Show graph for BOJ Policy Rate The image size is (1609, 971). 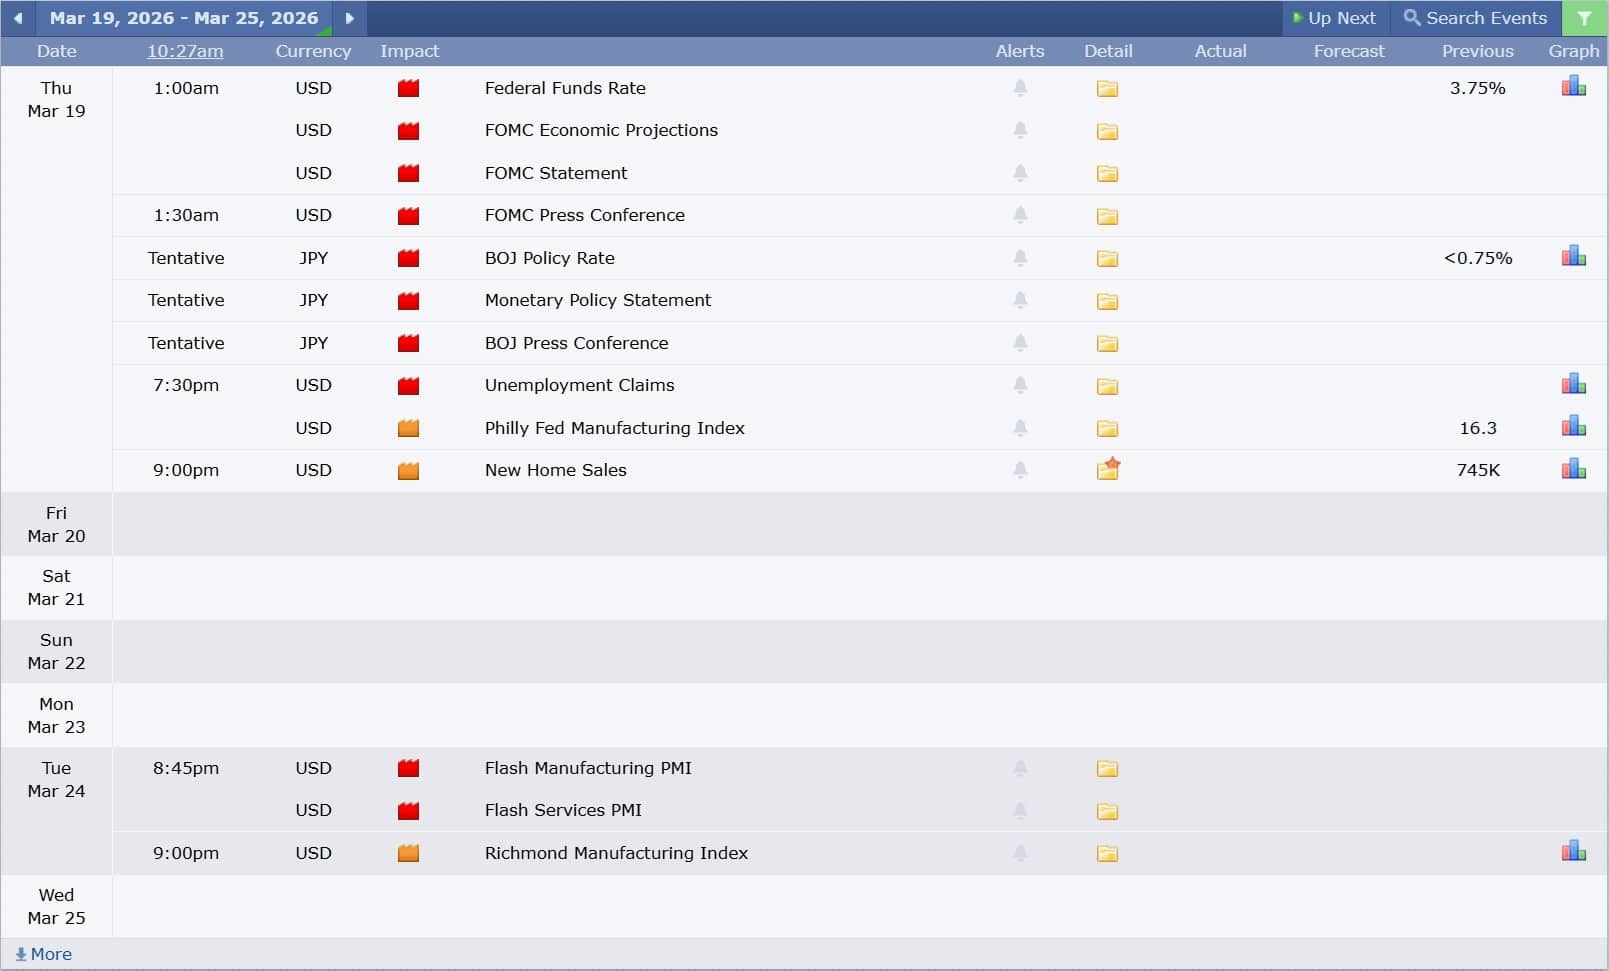tap(1573, 257)
